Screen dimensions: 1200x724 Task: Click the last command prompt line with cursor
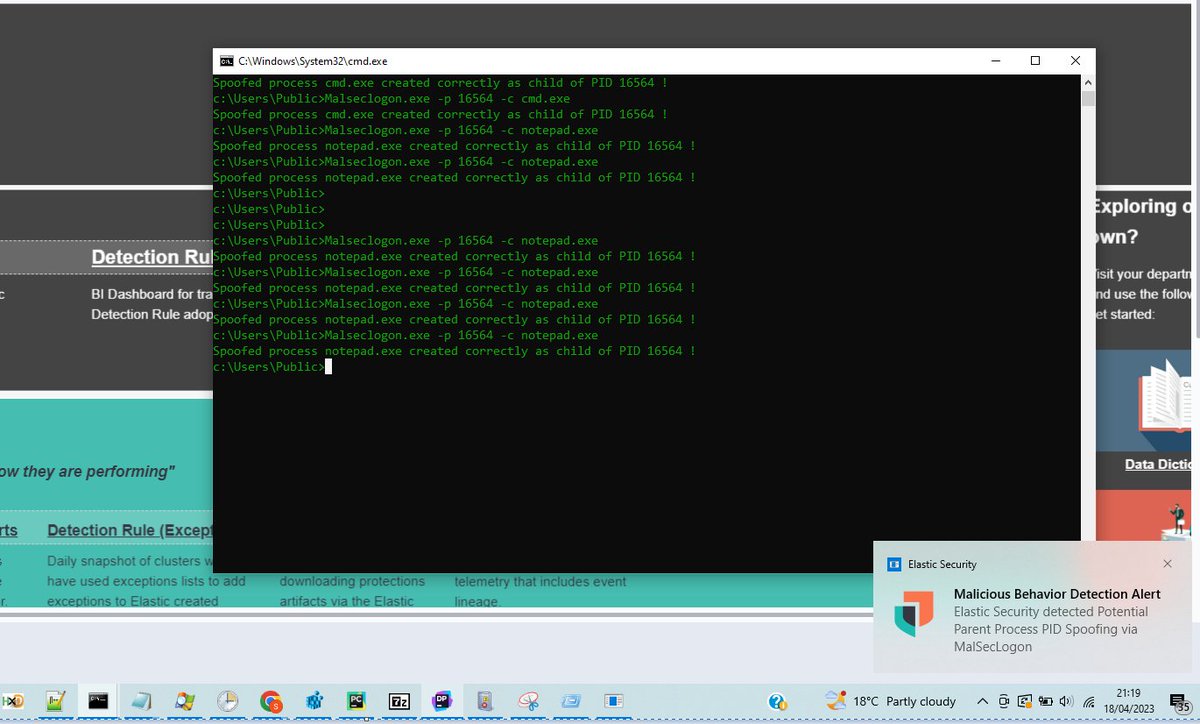pyautogui.click(x=272, y=367)
